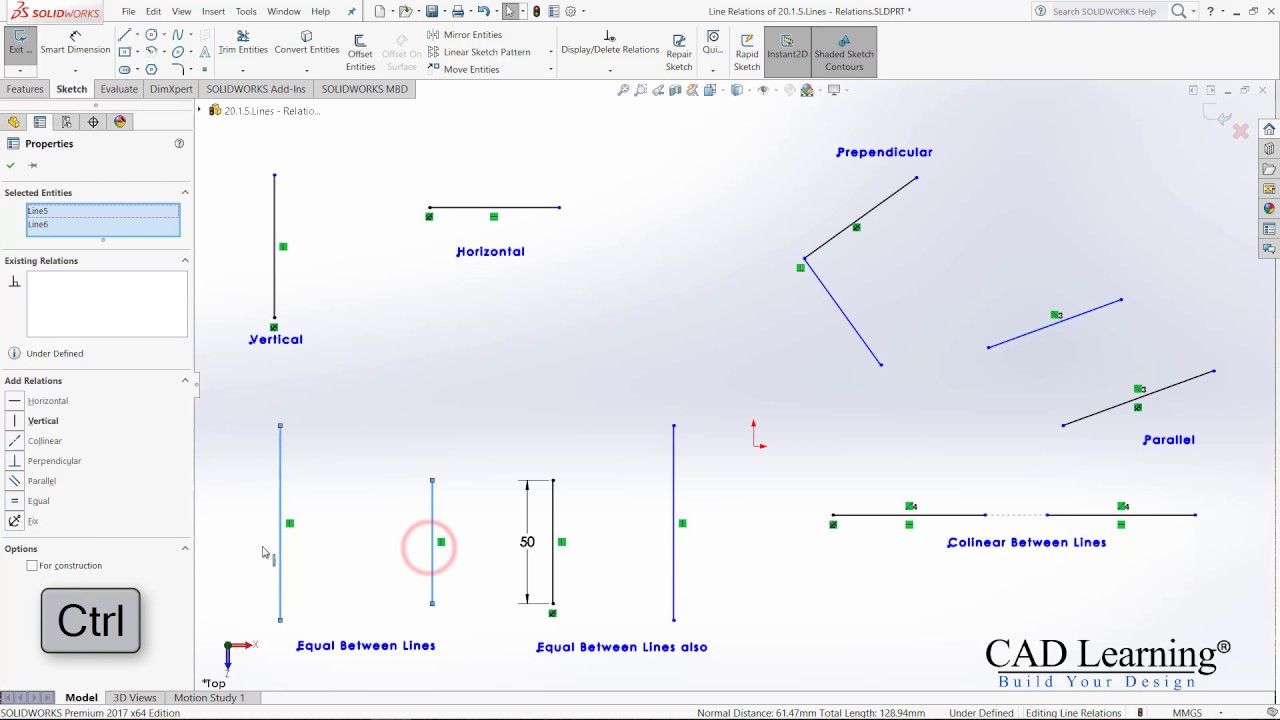This screenshot has height=720, width=1280.
Task: Click the Rebuild traffic light icon
Action: click(x=537, y=11)
